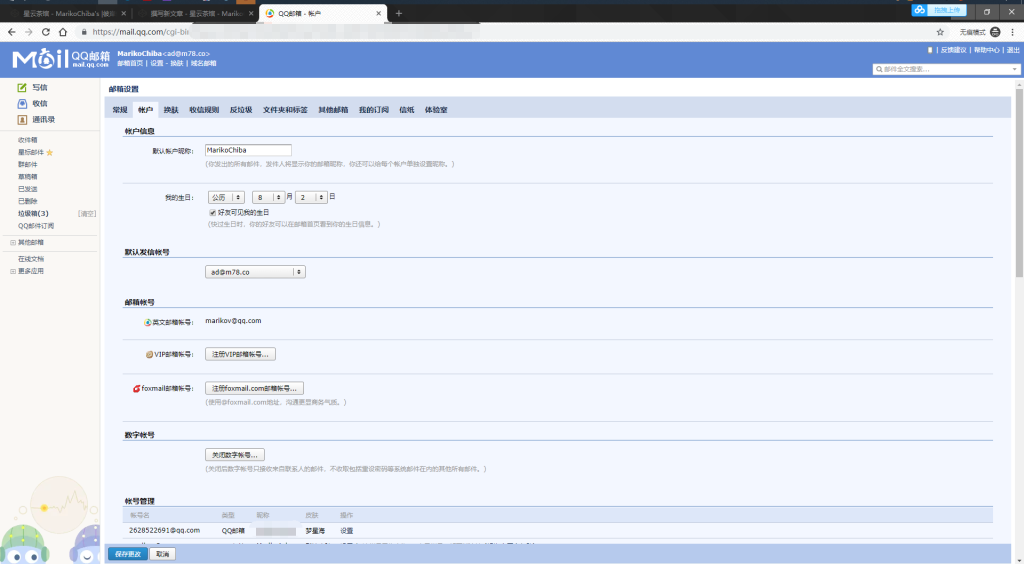The width and height of the screenshot is (1024, 564).
Task: Click the 注册foxmail.com邮箱帐号 button
Action: 254,388
